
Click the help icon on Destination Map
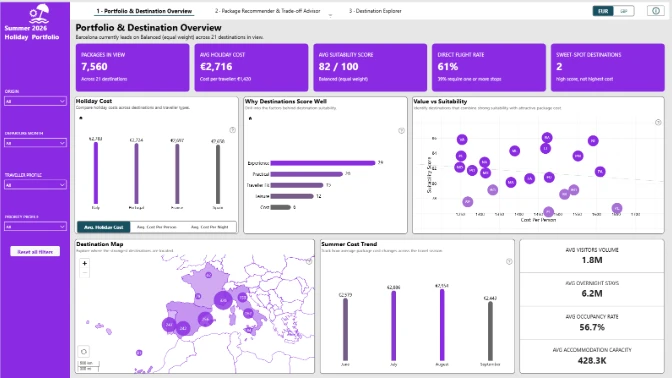point(309,261)
